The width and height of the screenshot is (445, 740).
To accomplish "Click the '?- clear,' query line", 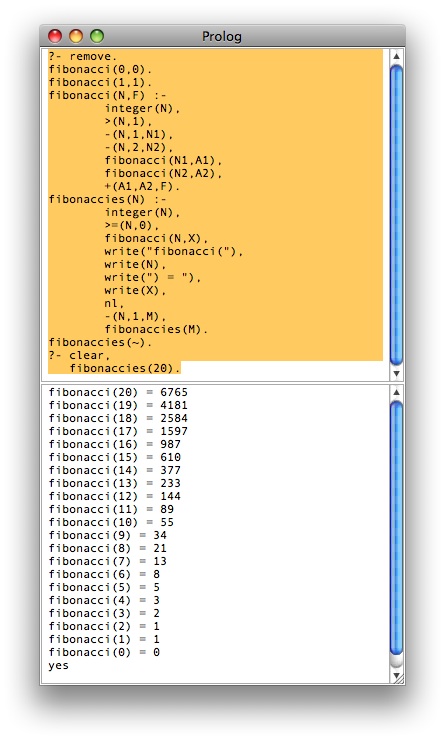I will point(79,355).
